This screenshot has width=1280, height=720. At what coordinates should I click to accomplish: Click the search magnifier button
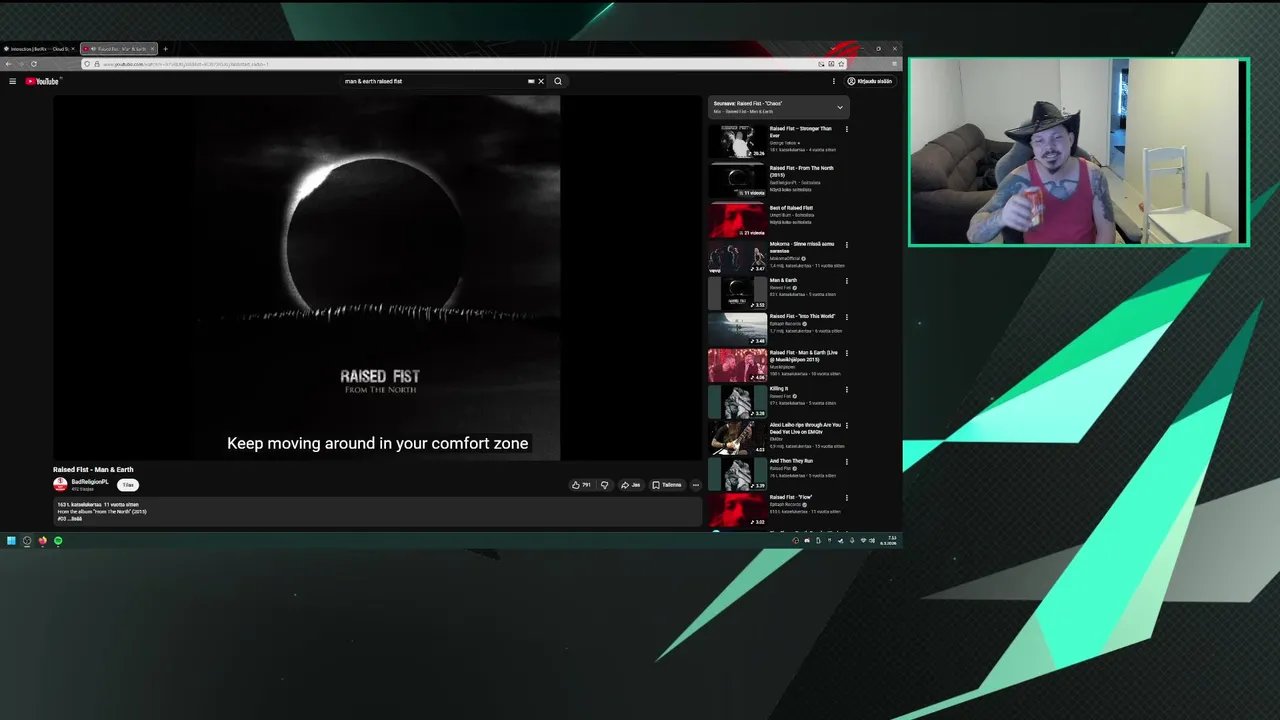pyautogui.click(x=558, y=81)
